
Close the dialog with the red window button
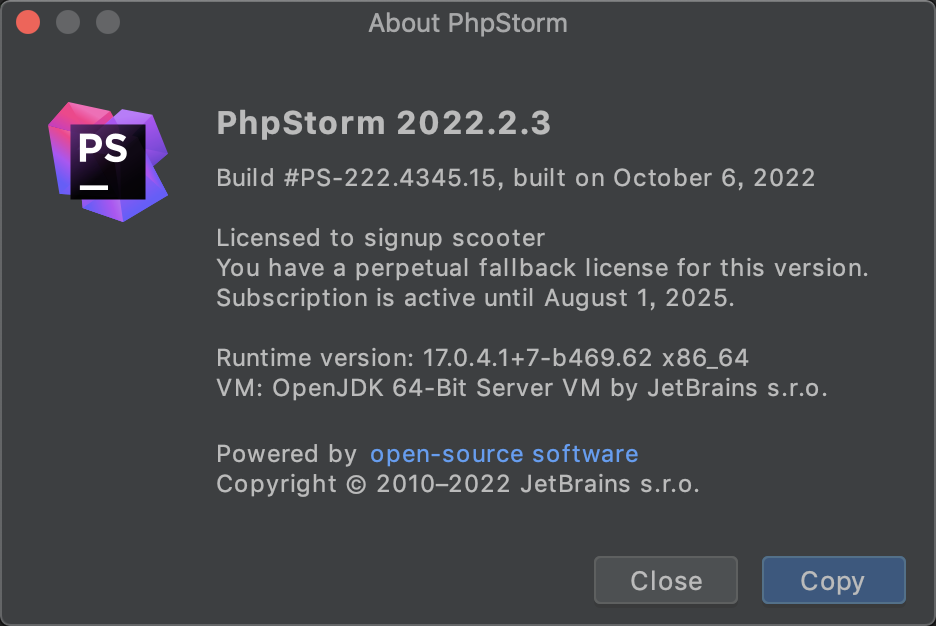(28, 23)
